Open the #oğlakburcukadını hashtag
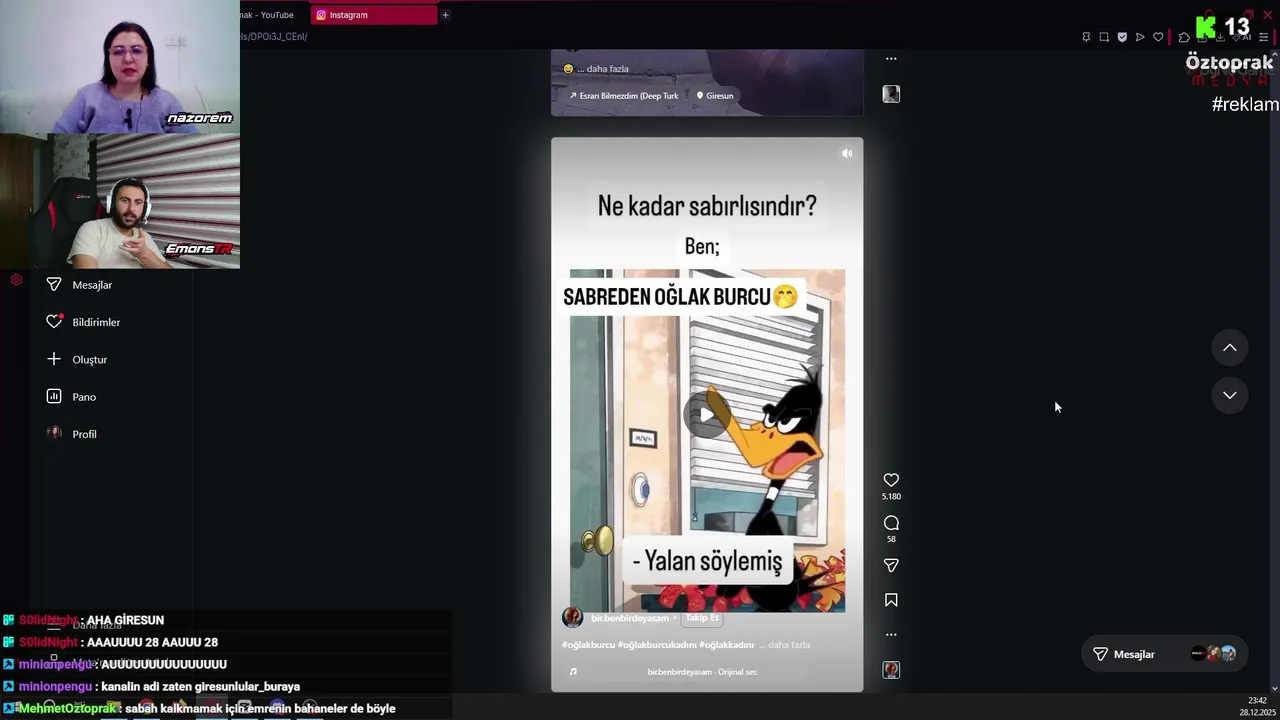The image size is (1280, 720). click(657, 645)
